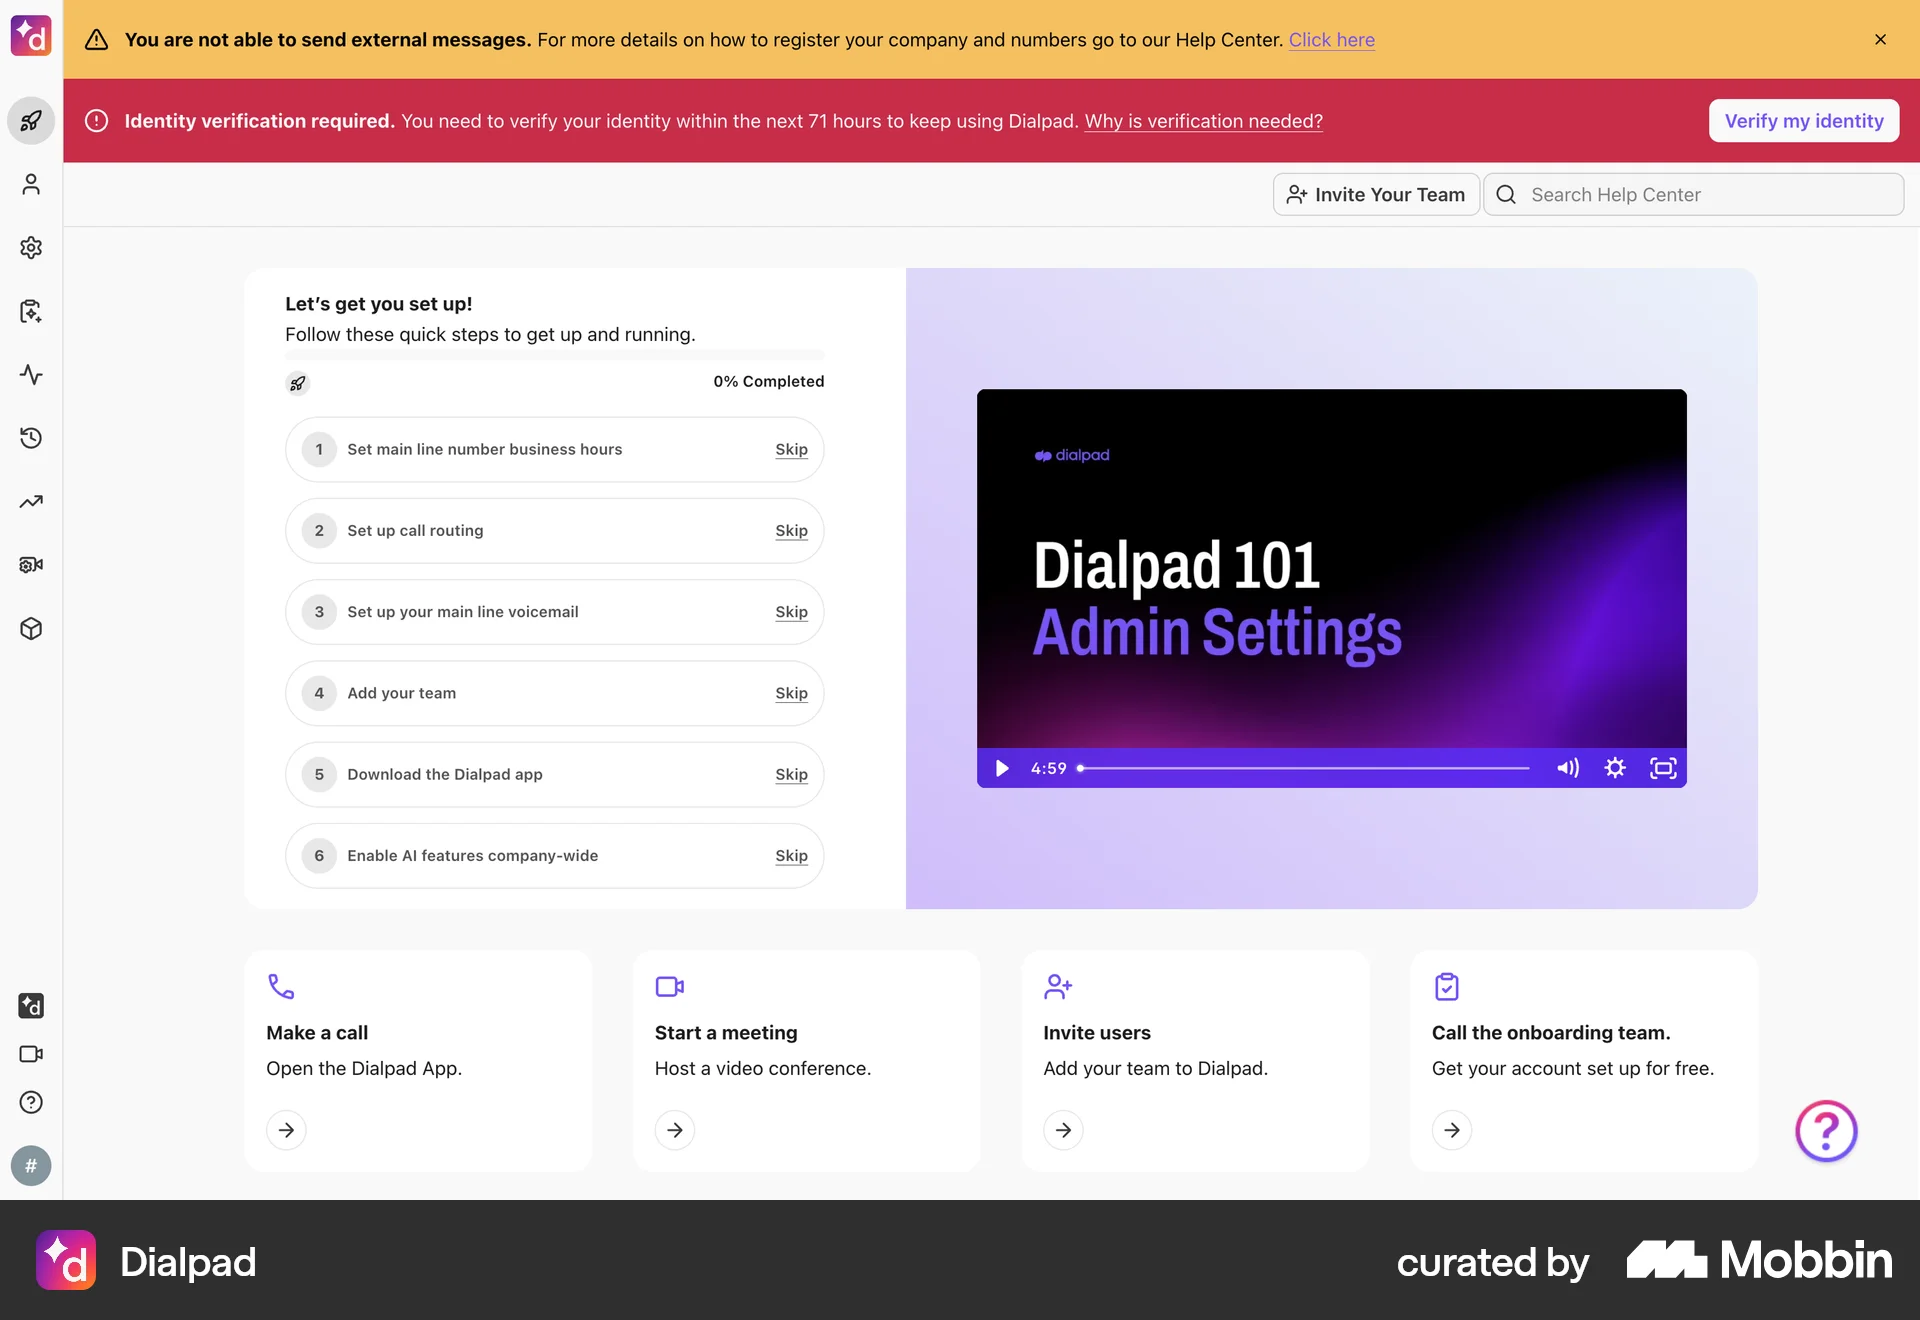1920x1320 pixels.
Task: Skip the Add your team step
Action: coord(791,693)
